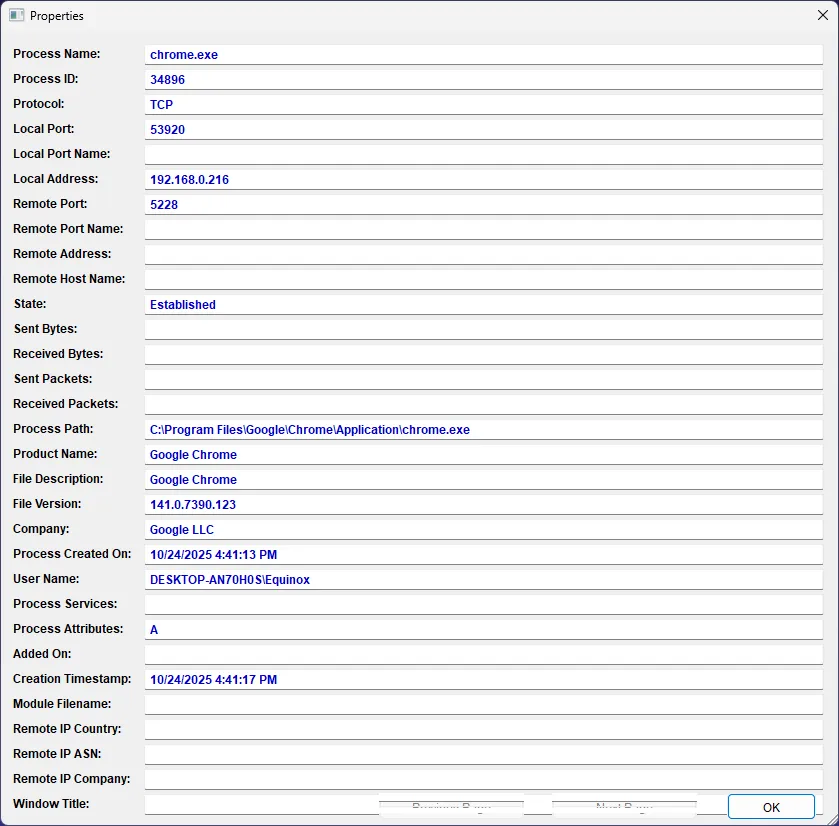Click the Process Attributes field showing A

coord(483,630)
